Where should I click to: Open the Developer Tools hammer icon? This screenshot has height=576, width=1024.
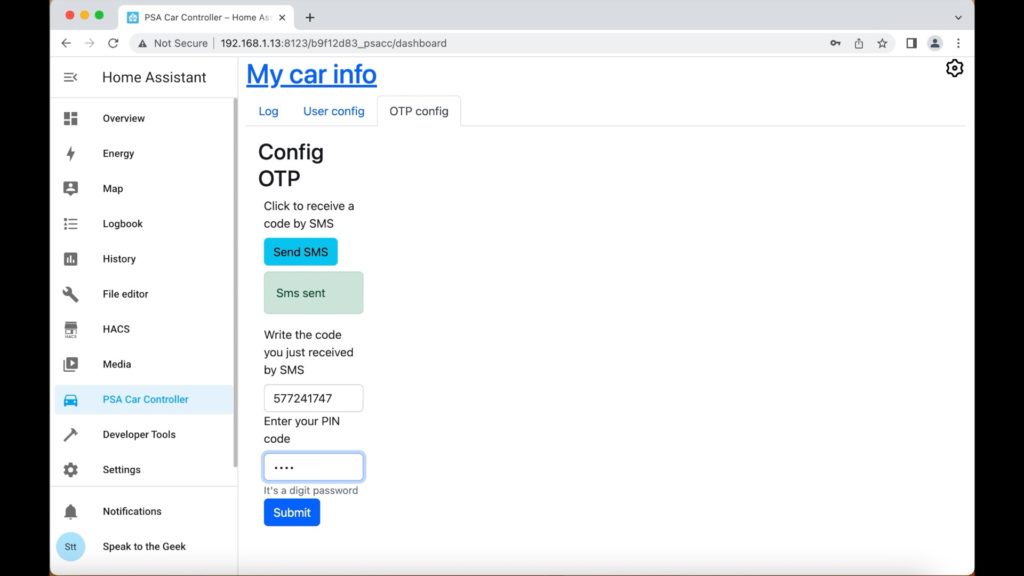click(x=71, y=434)
